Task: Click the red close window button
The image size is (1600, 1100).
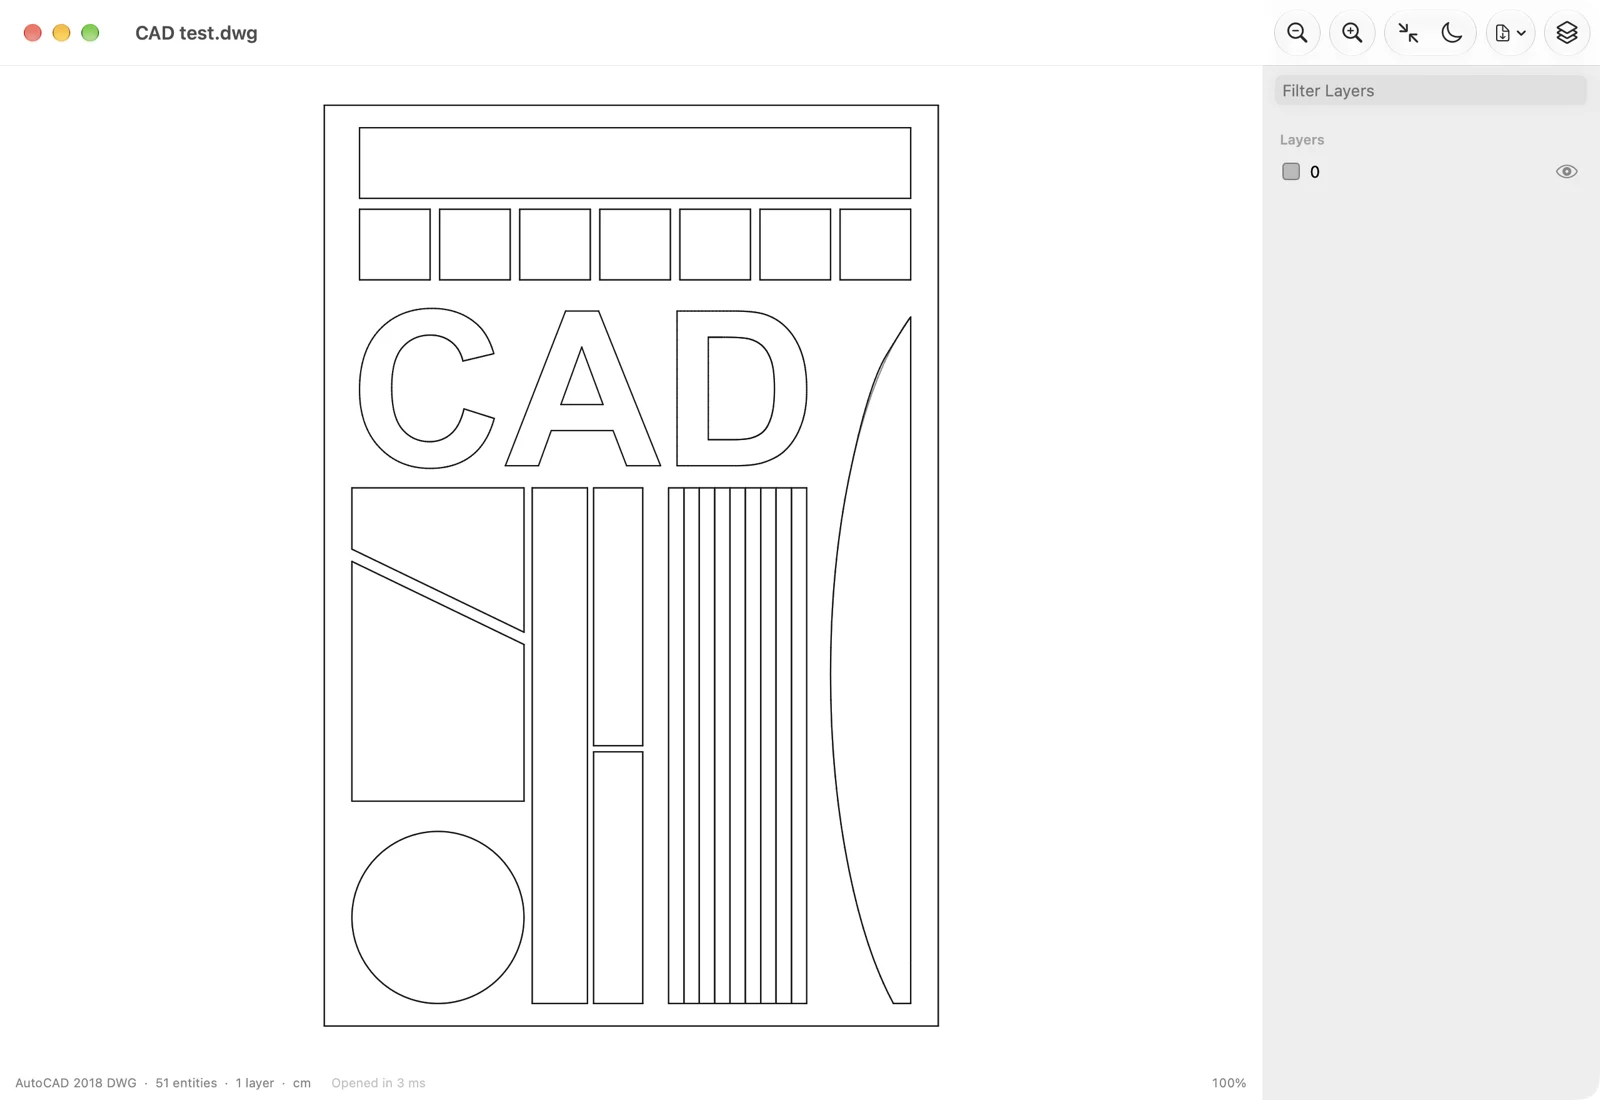Action: point(32,33)
